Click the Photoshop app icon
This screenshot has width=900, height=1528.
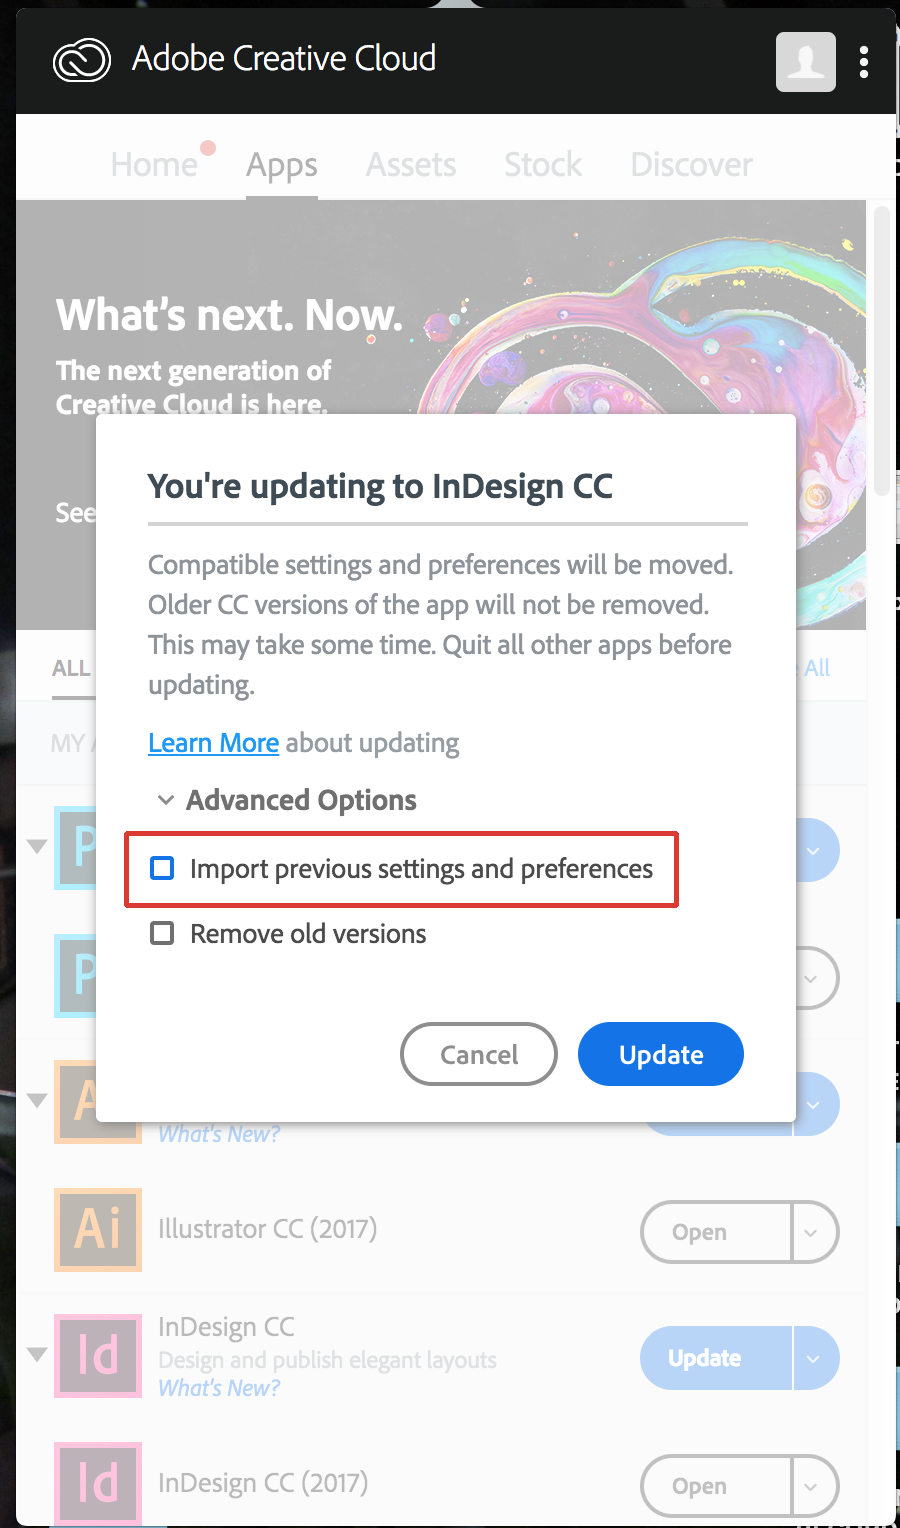tap(97, 849)
